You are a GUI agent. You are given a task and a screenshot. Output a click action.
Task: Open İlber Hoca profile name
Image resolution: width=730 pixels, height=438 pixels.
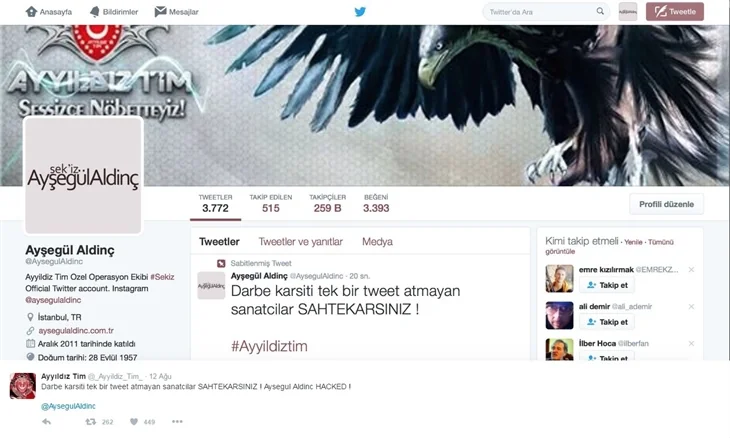coord(597,344)
